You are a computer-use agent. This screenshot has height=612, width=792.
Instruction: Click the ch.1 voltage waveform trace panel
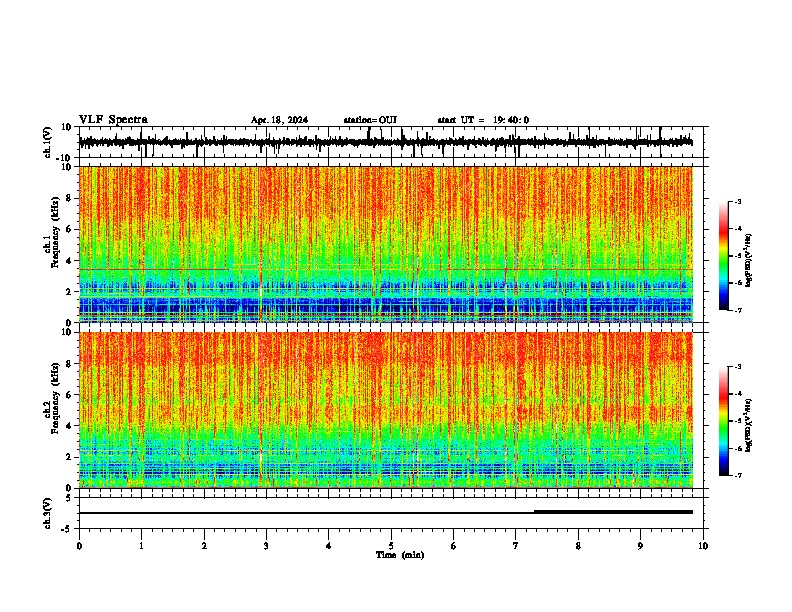391,142
